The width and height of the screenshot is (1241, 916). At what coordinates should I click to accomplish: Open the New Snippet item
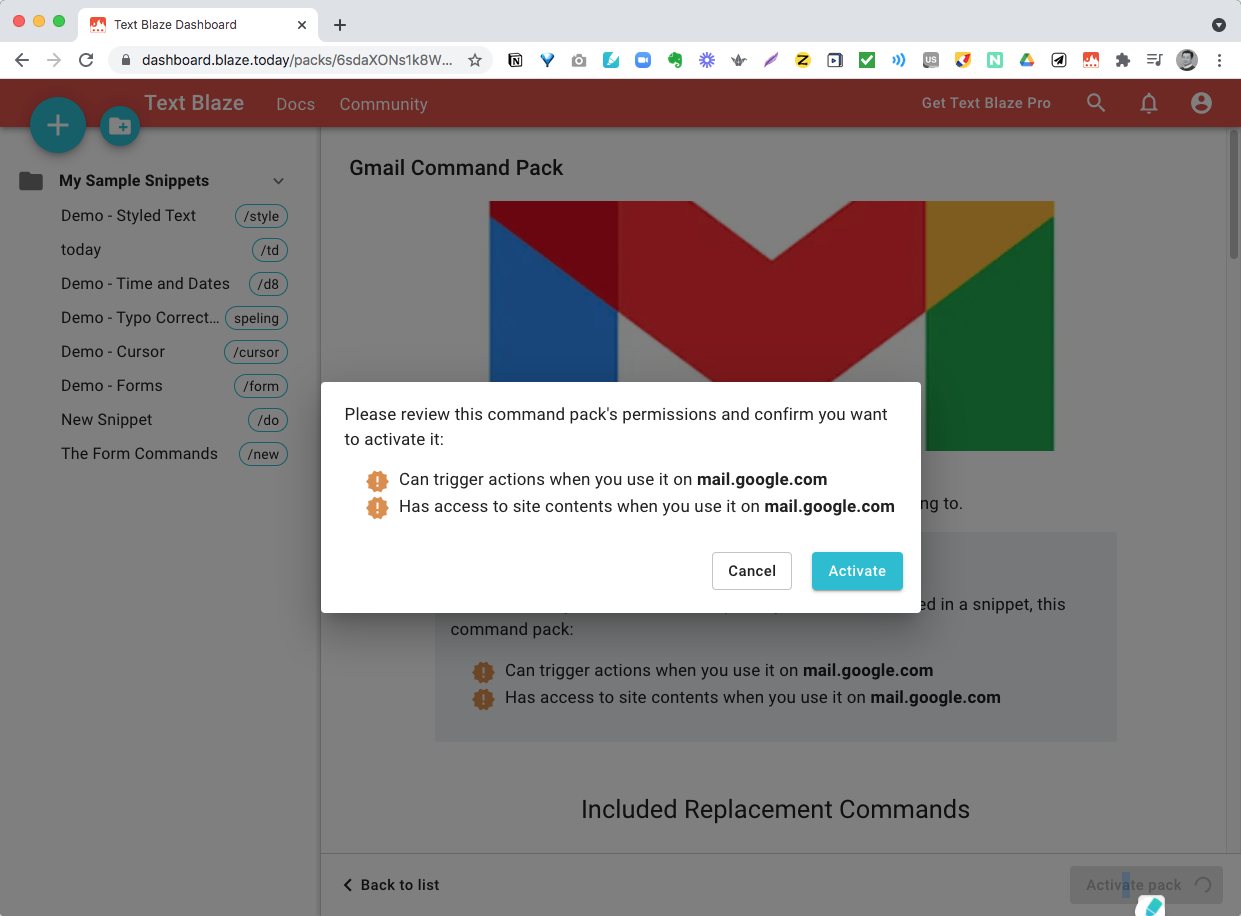(107, 419)
